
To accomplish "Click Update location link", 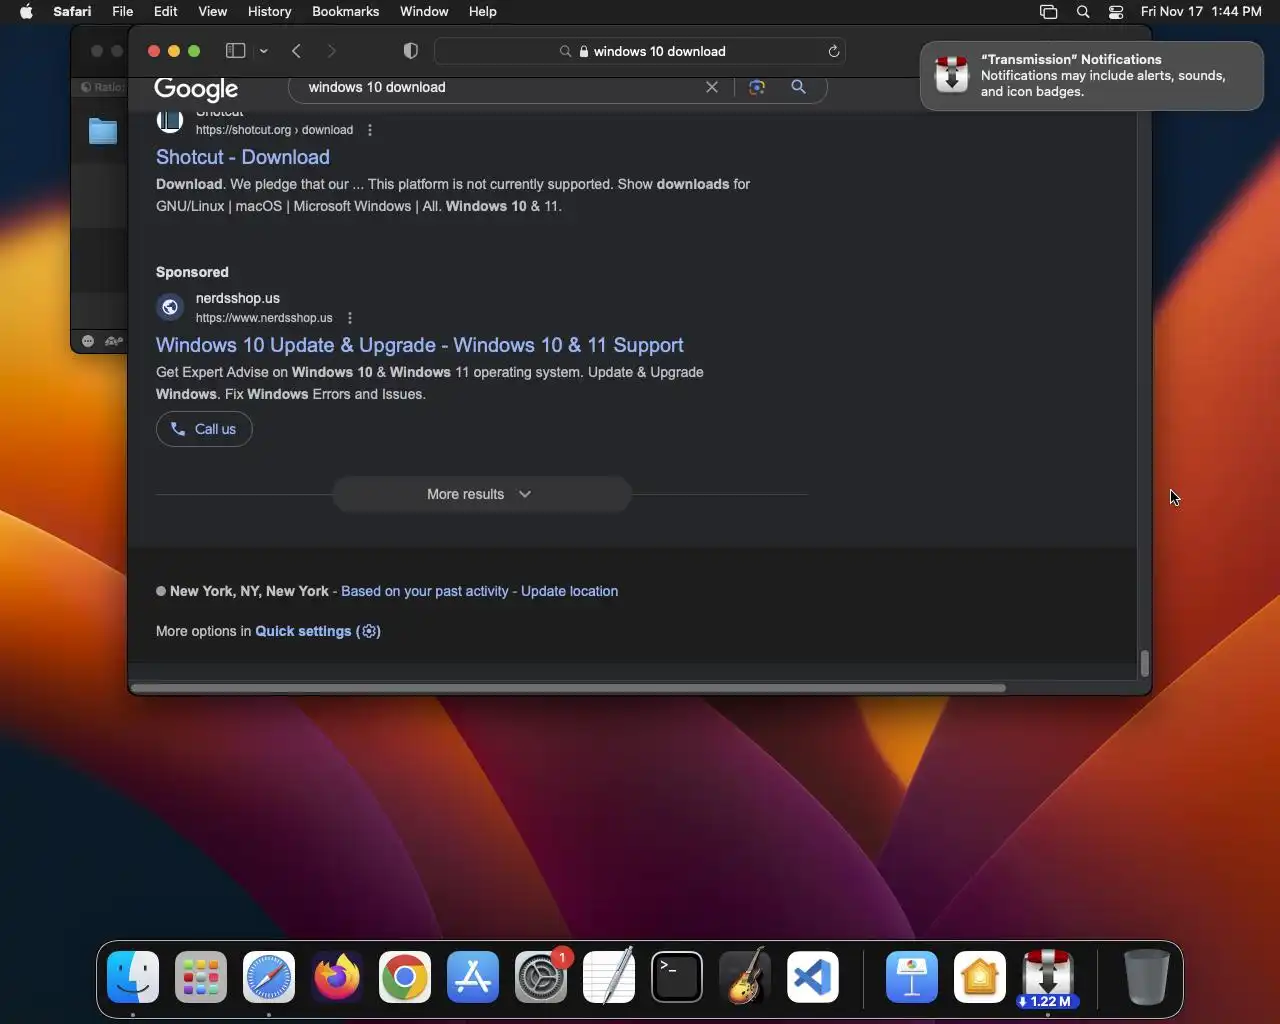I will pos(570,591).
